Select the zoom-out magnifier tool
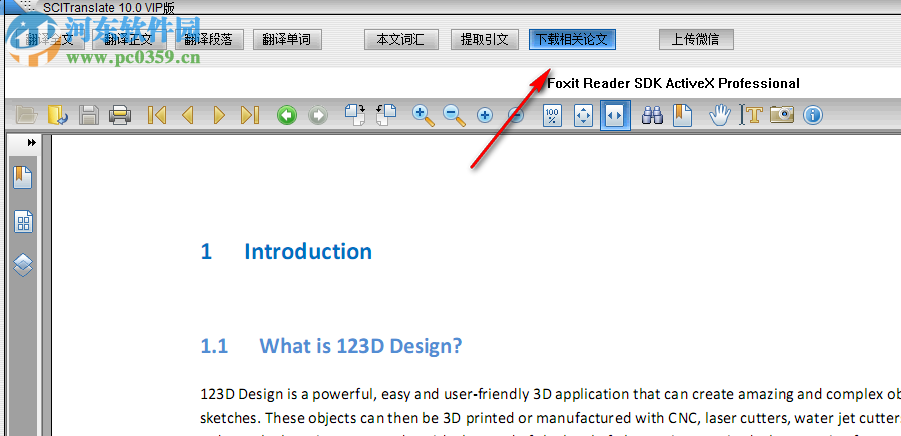901x436 pixels. pos(454,115)
